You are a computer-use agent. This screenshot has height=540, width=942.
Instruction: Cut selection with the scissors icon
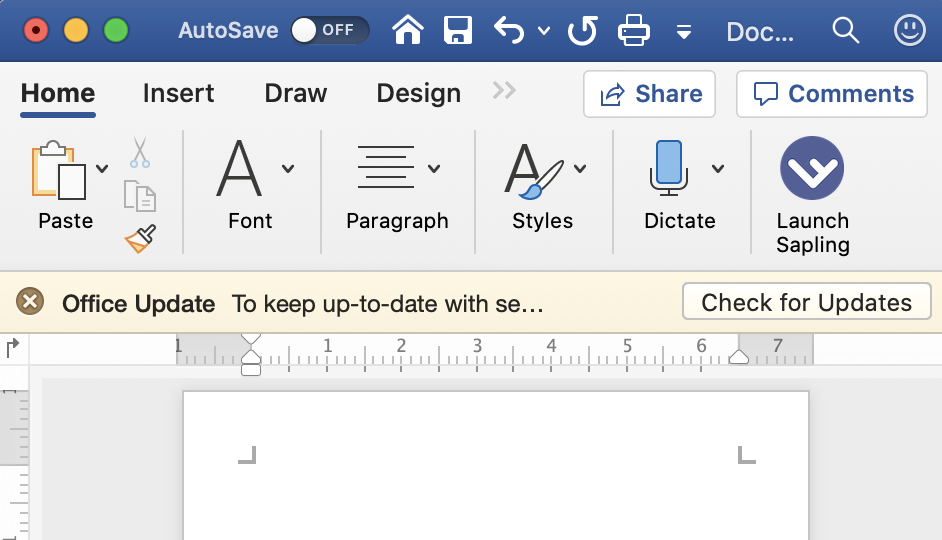[140, 153]
